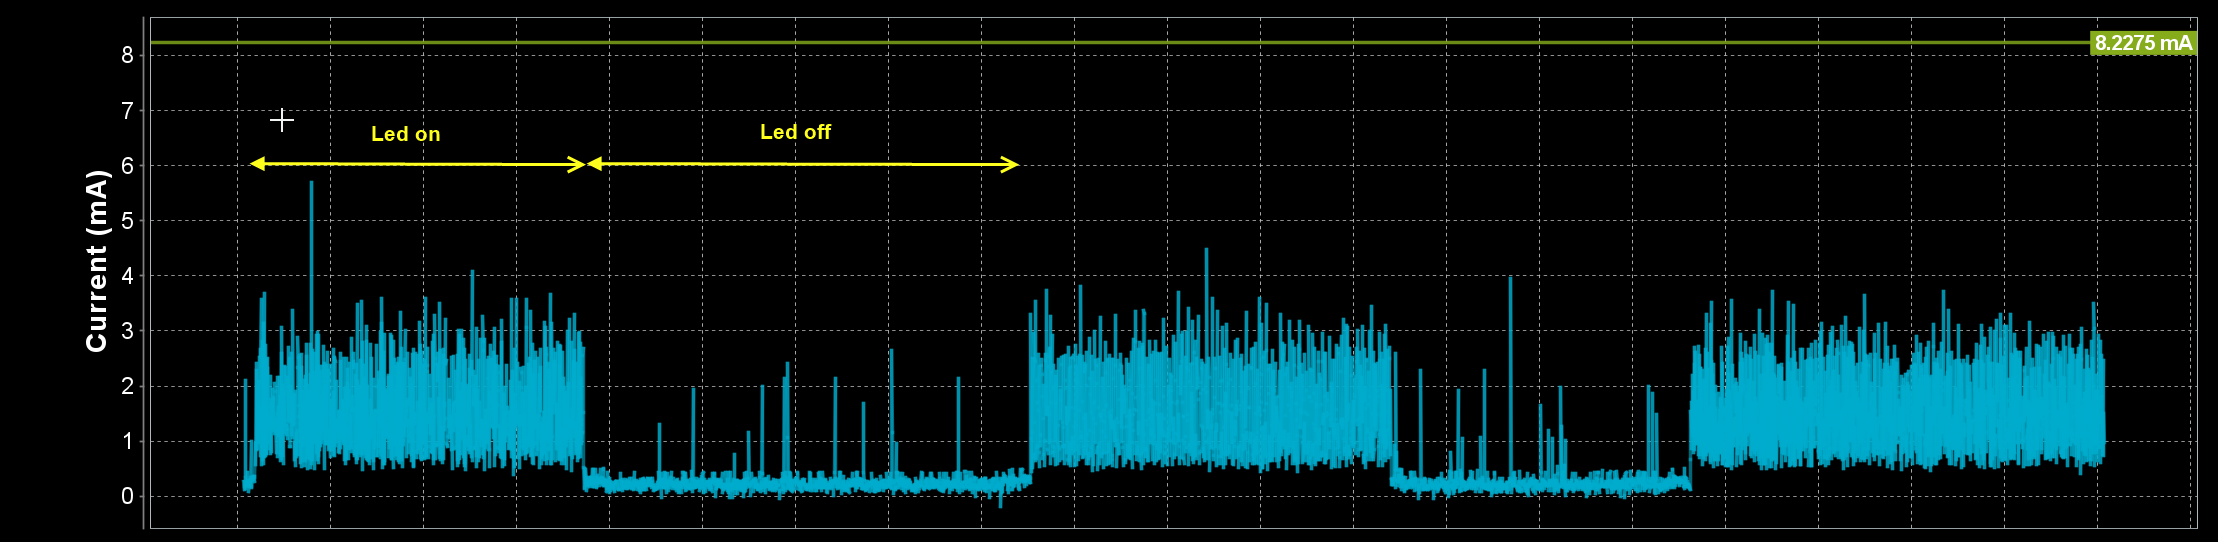Click the y-axis tick label 4
Screen dimensions: 2218x542
pyautogui.click(x=127, y=276)
